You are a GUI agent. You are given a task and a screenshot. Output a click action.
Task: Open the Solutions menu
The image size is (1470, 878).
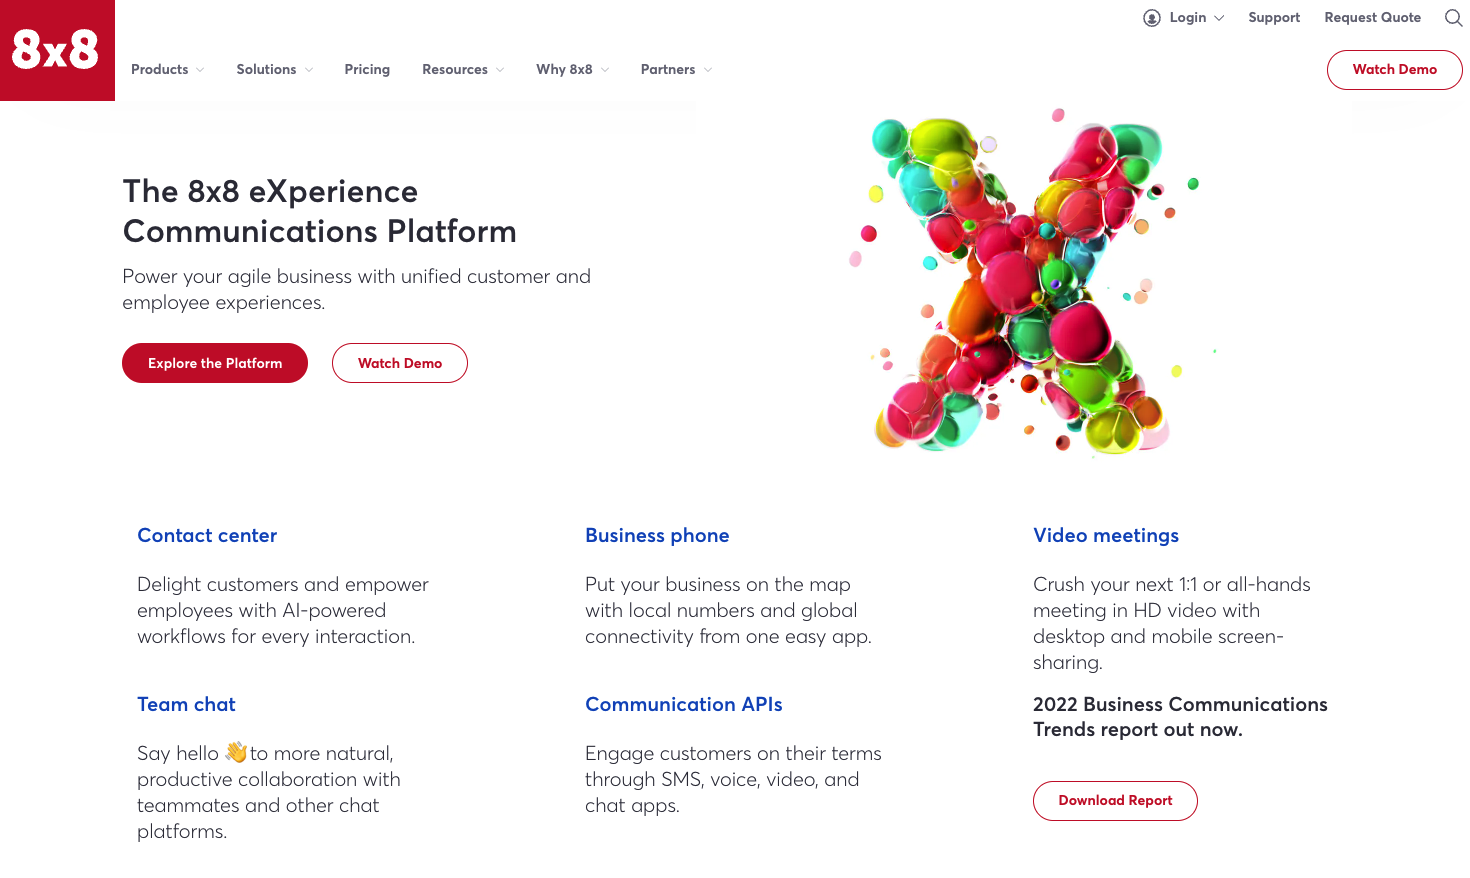pyautogui.click(x=266, y=69)
